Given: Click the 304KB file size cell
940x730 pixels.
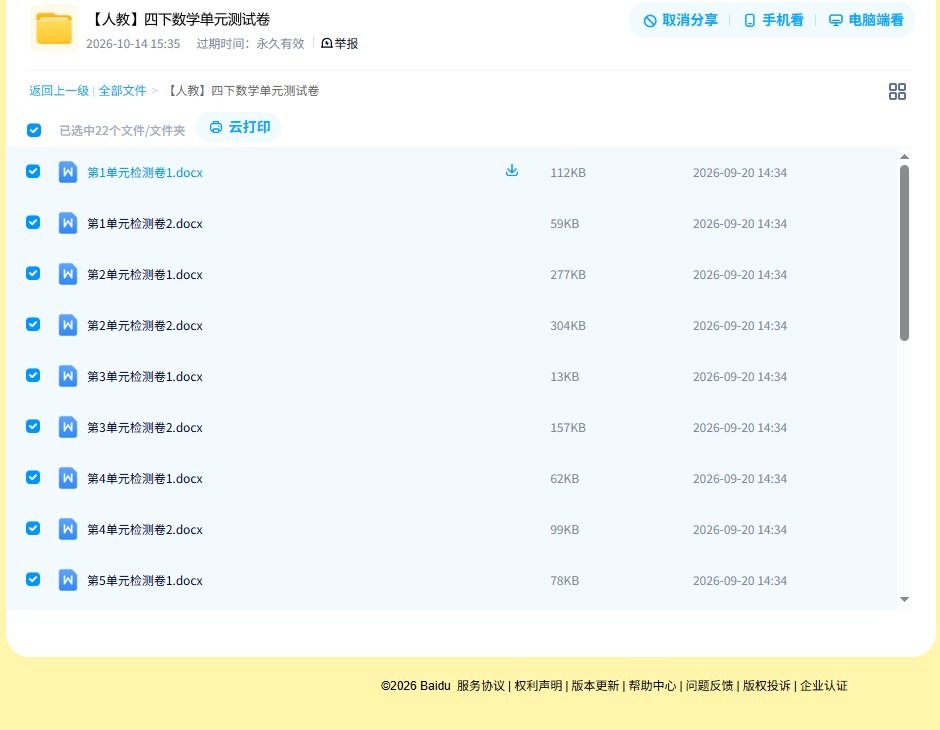Looking at the screenshot, I should [x=568, y=325].
